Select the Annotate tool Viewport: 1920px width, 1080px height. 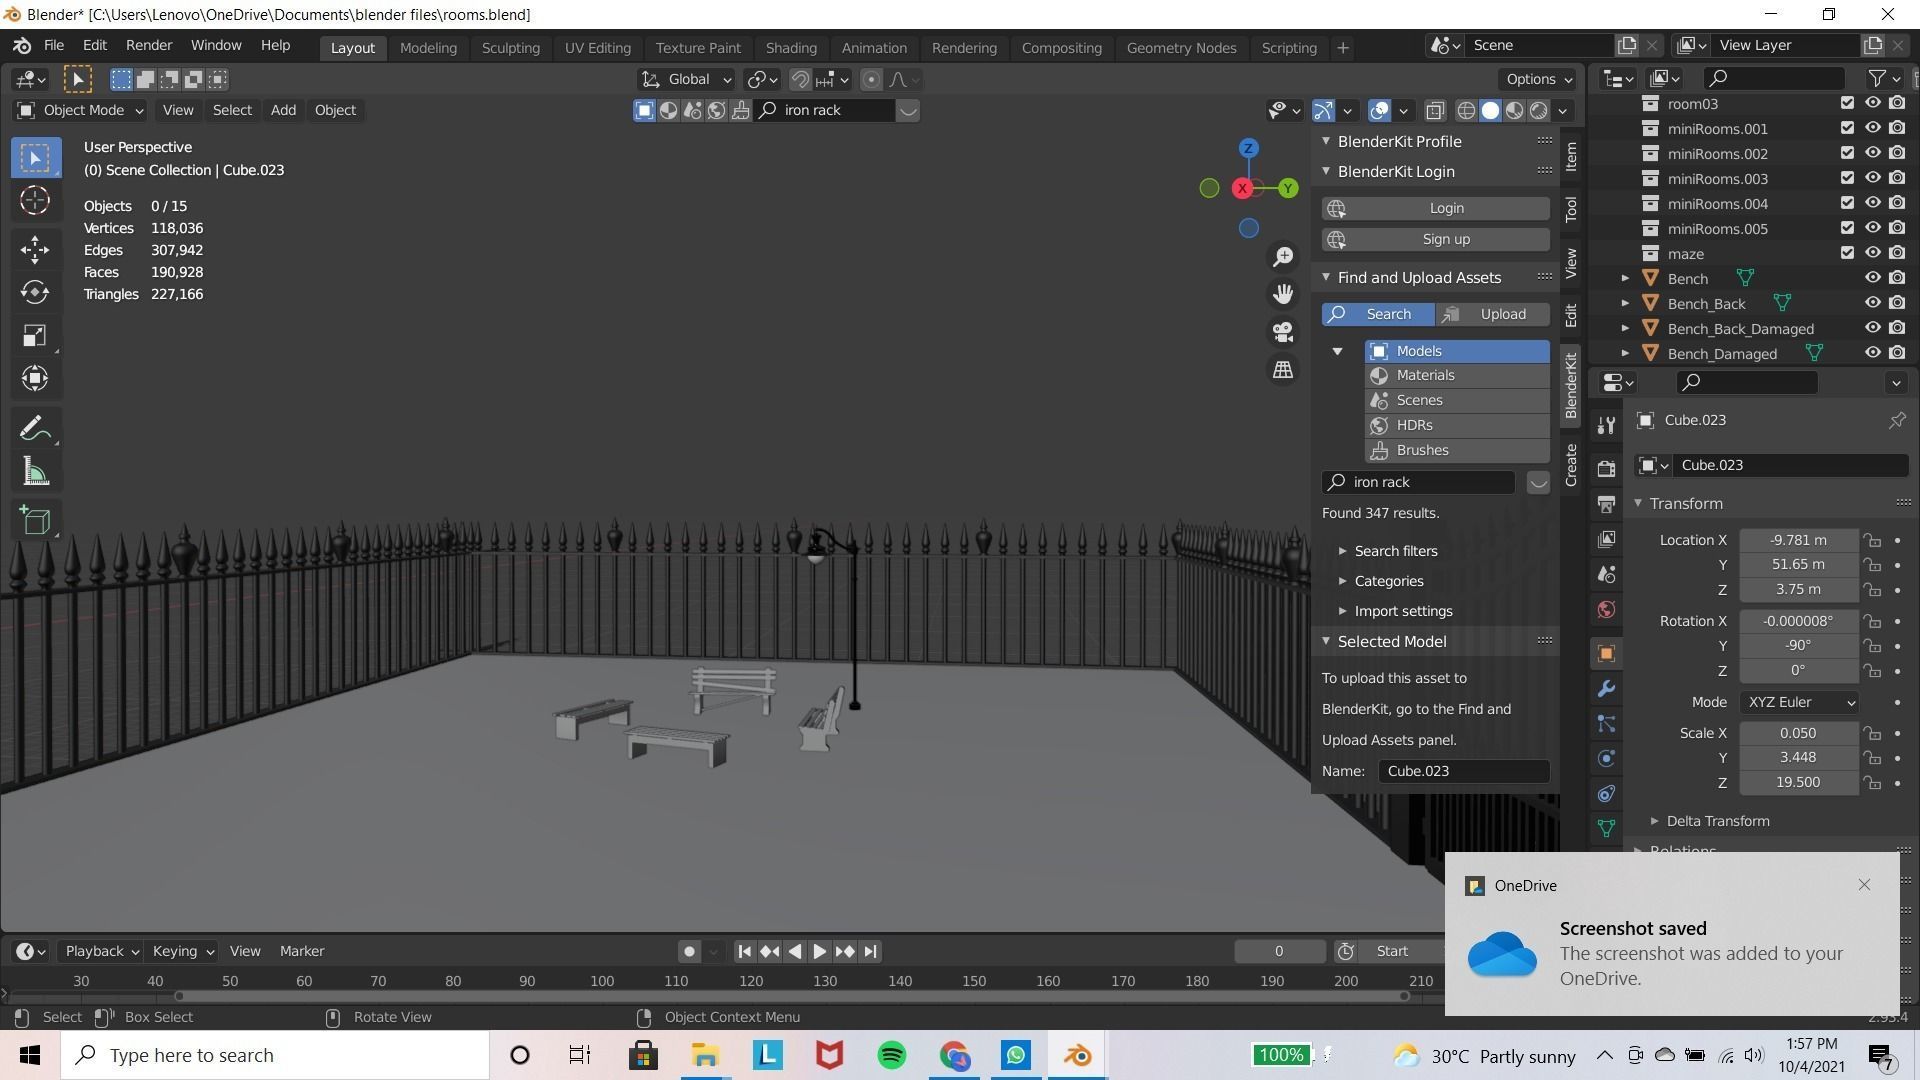tap(35, 429)
